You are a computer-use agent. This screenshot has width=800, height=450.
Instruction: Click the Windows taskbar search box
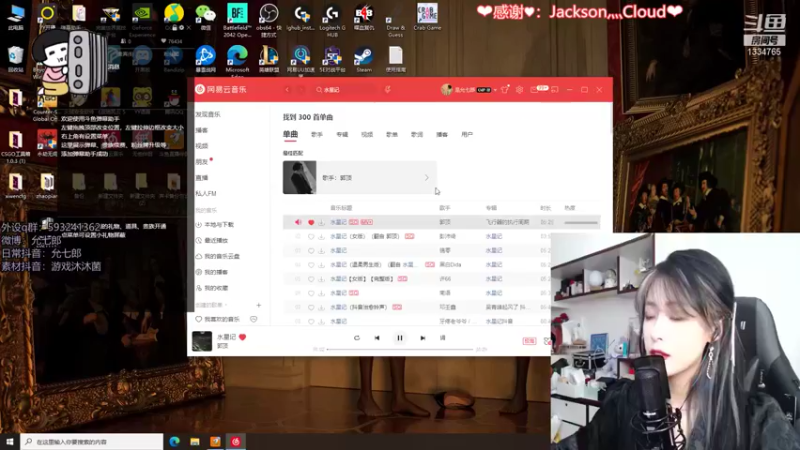(x=92, y=442)
